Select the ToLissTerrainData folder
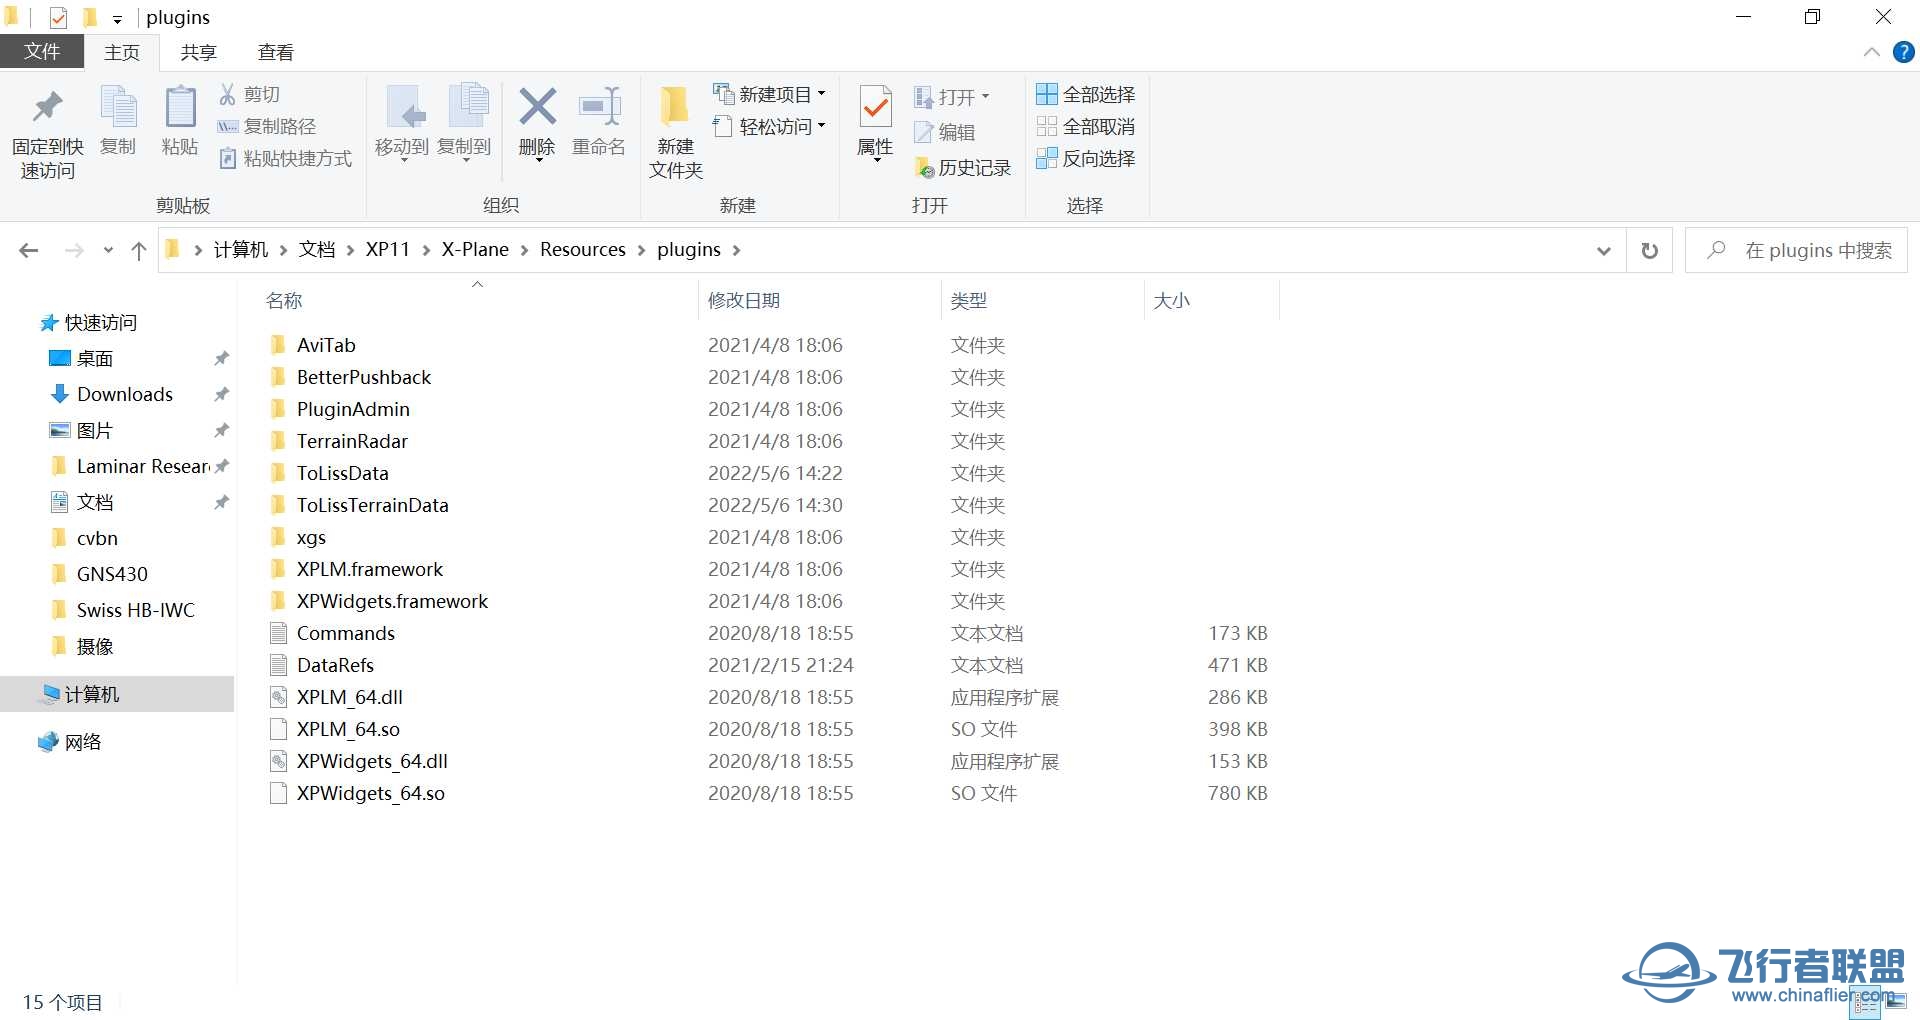The image size is (1920, 1020). 372,505
